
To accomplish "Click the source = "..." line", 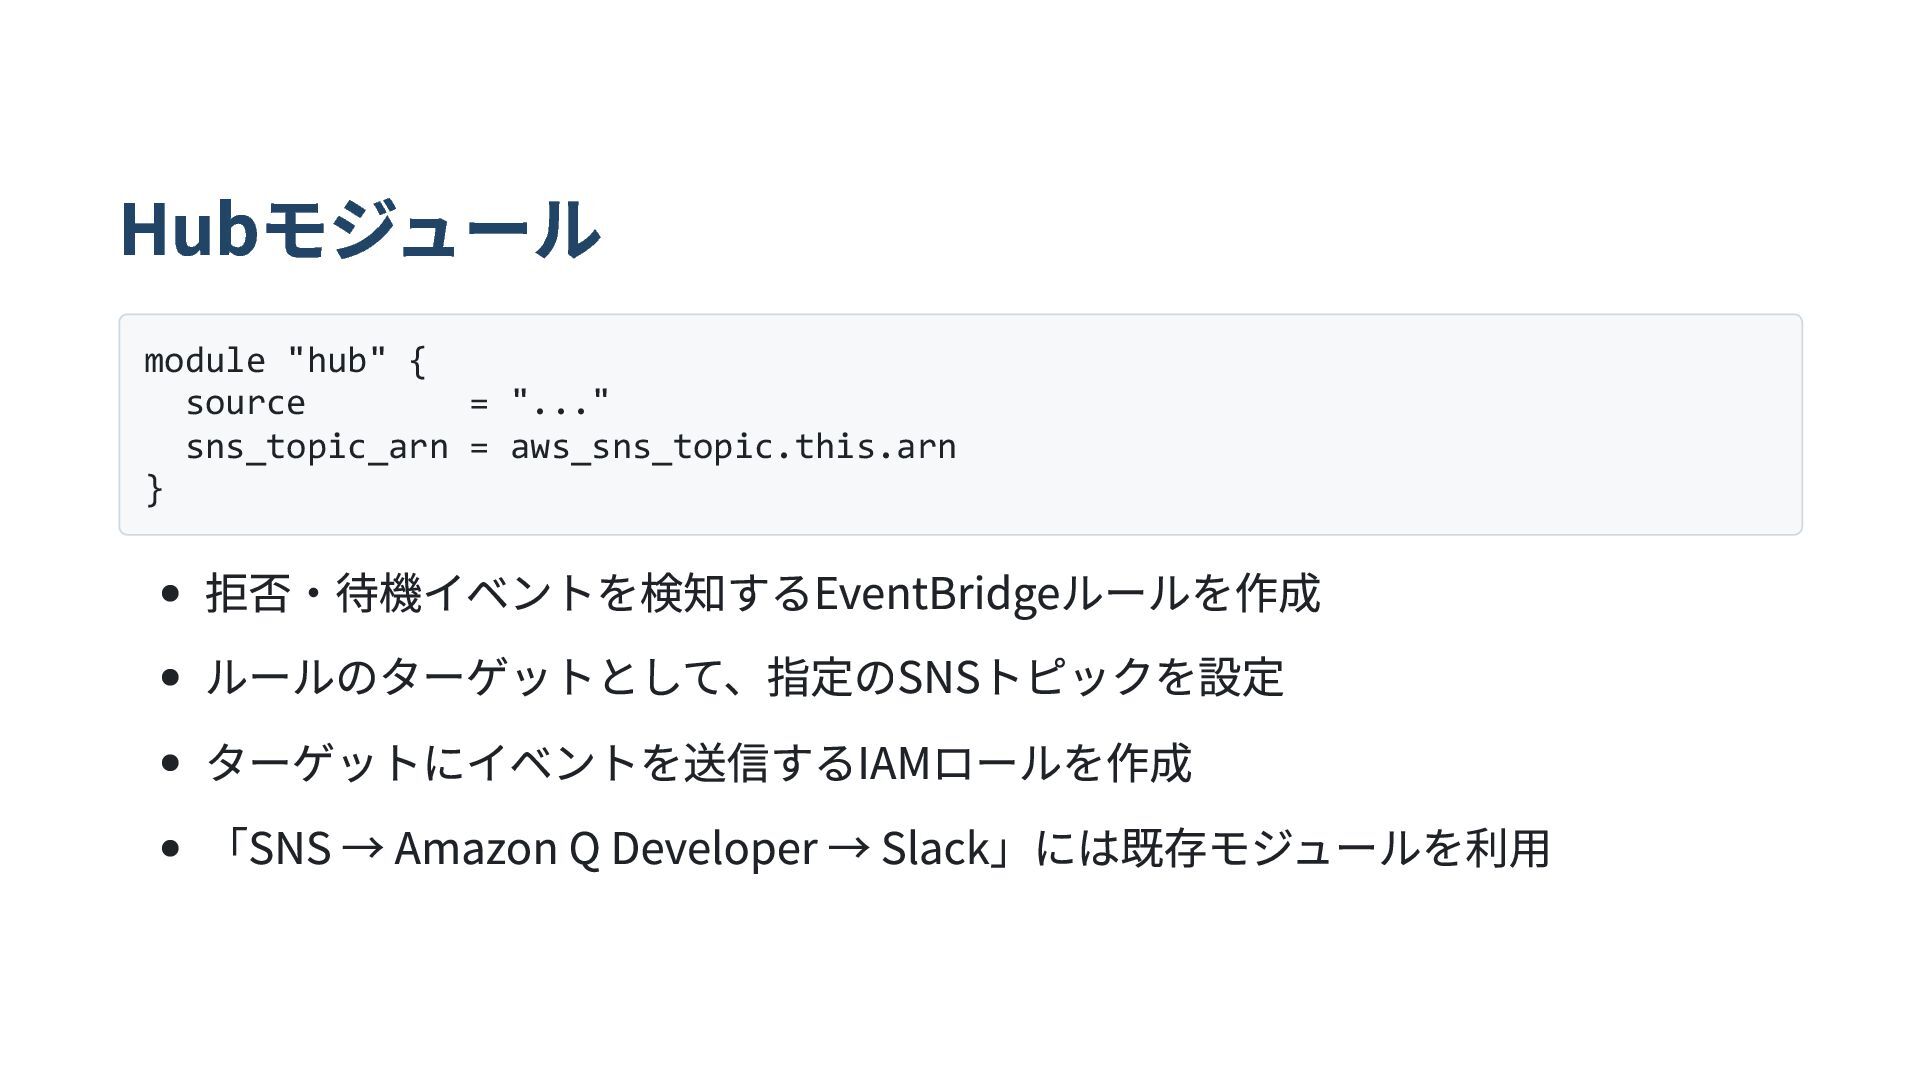I will (397, 403).
